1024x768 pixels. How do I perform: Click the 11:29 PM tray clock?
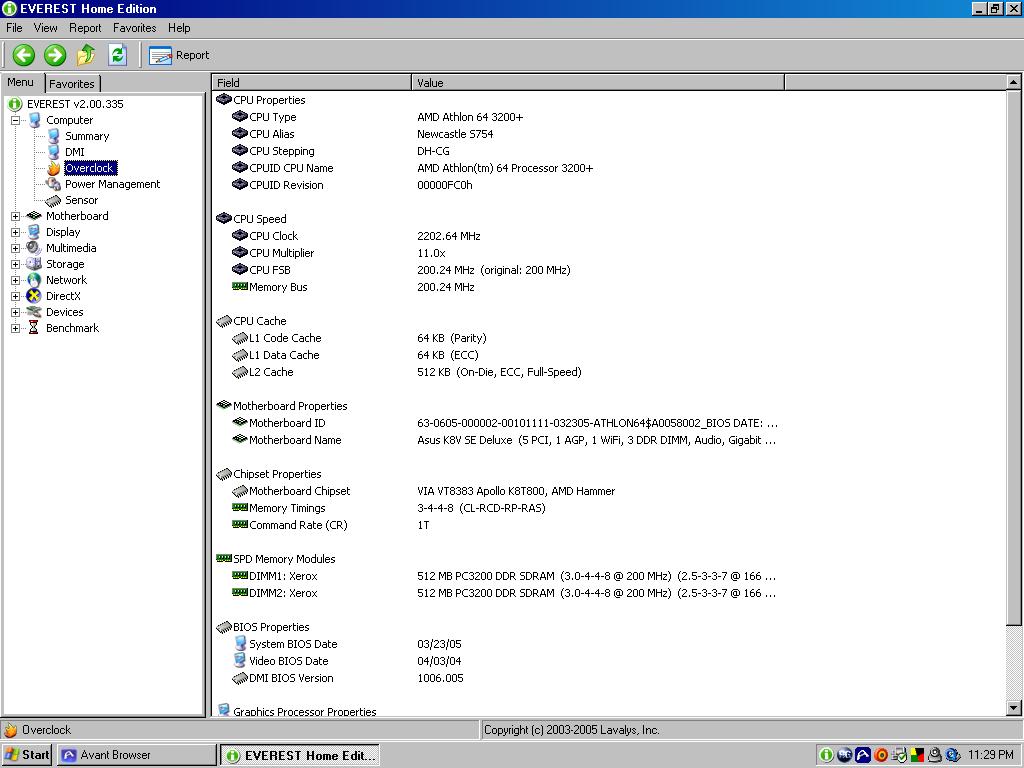pyautogui.click(x=991, y=755)
